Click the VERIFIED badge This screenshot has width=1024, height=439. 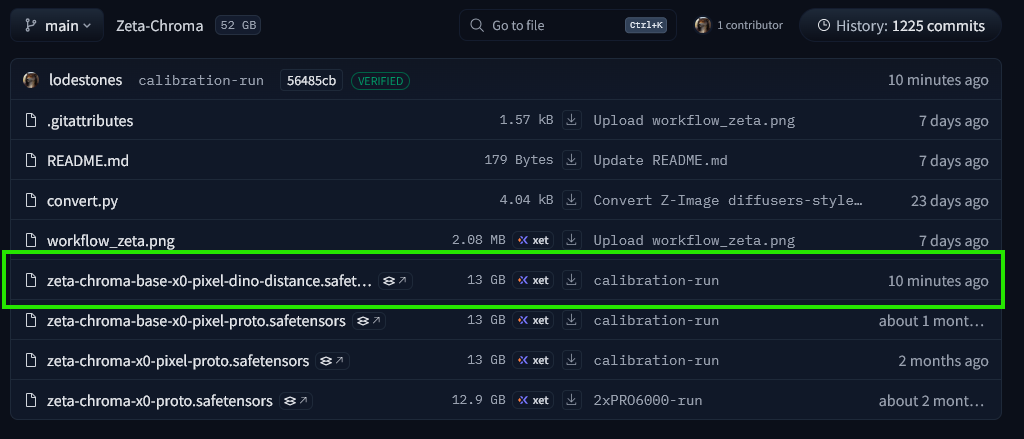pos(380,80)
